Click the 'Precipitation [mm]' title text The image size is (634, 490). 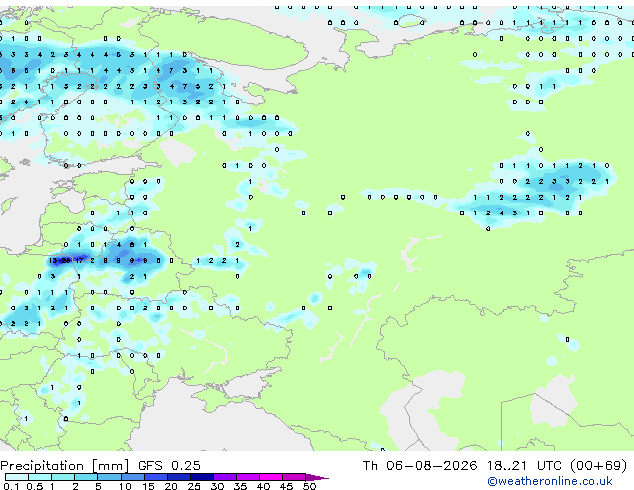click(x=65, y=466)
